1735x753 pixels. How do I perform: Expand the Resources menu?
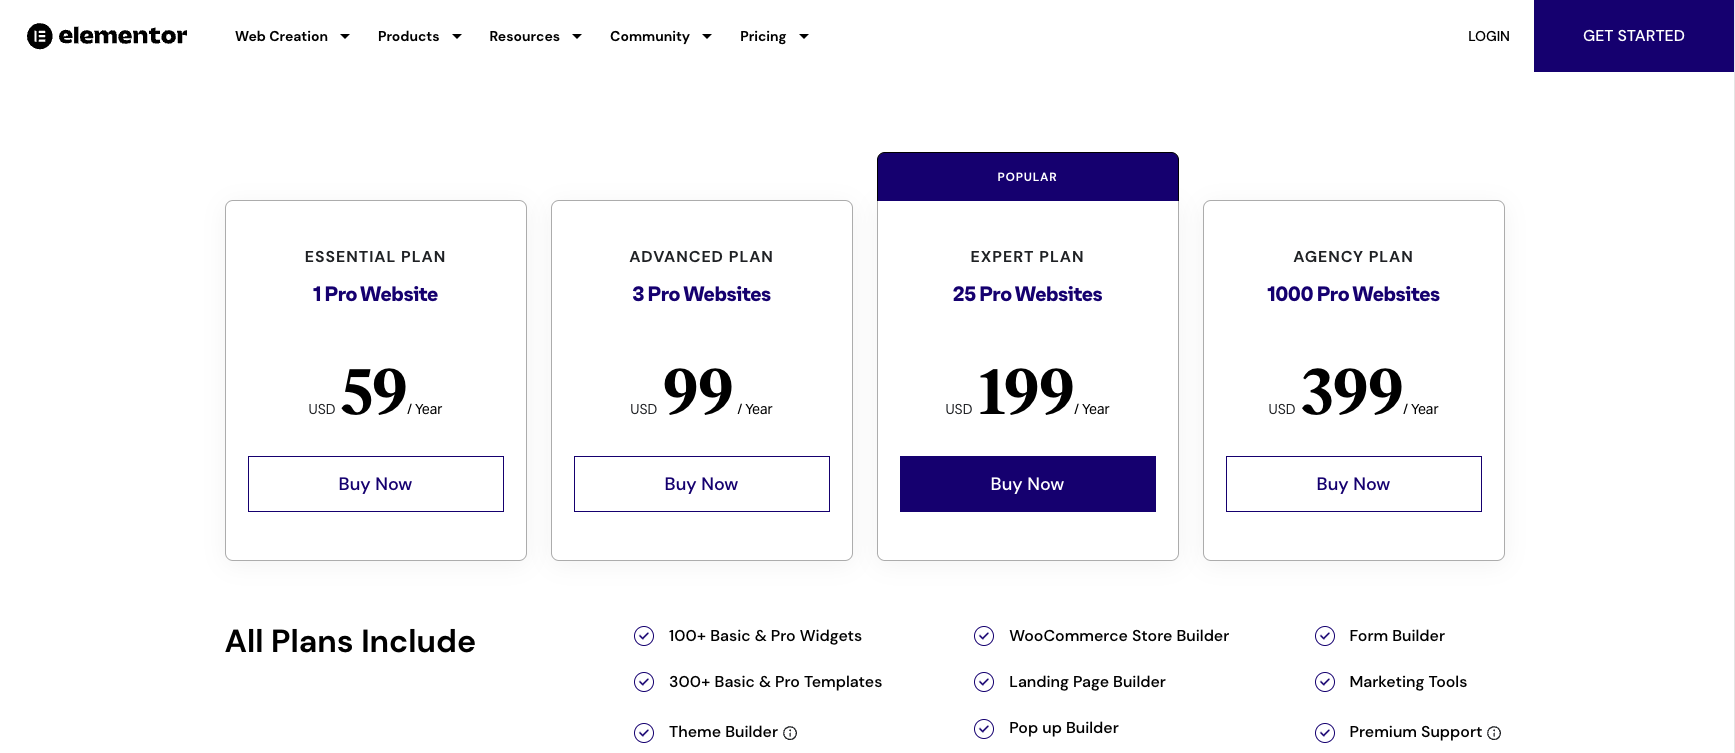pyautogui.click(x=535, y=36)
